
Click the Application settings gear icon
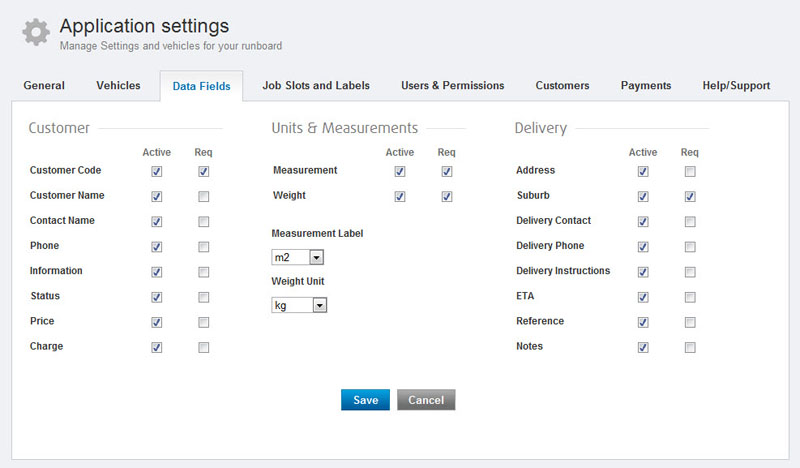click(x=36, y=32)
